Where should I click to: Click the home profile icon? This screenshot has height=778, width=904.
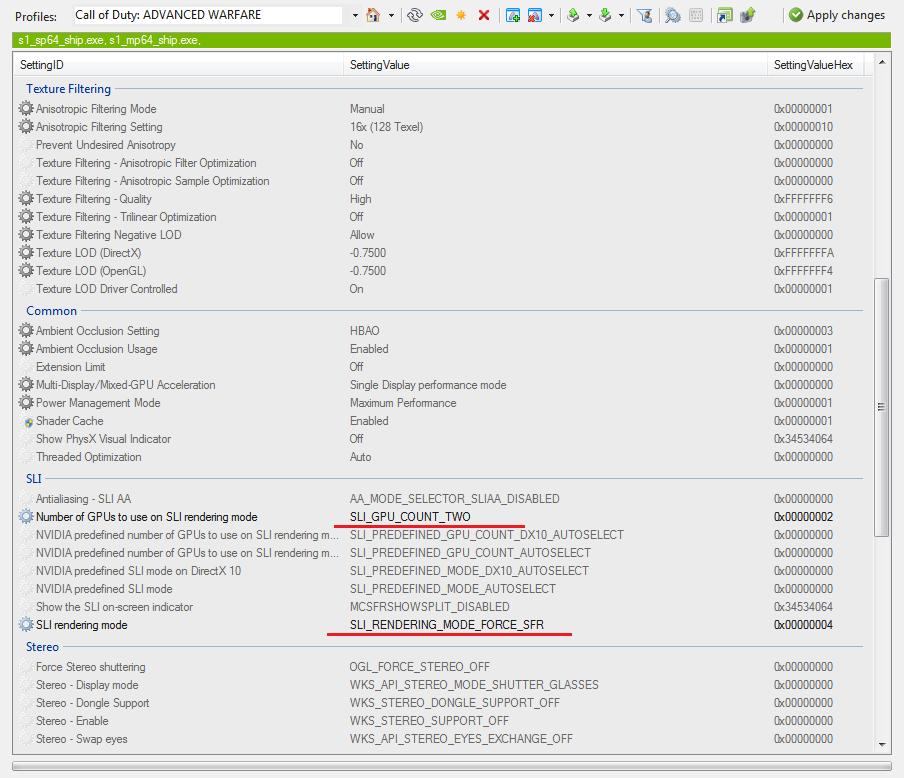point(373,15)
